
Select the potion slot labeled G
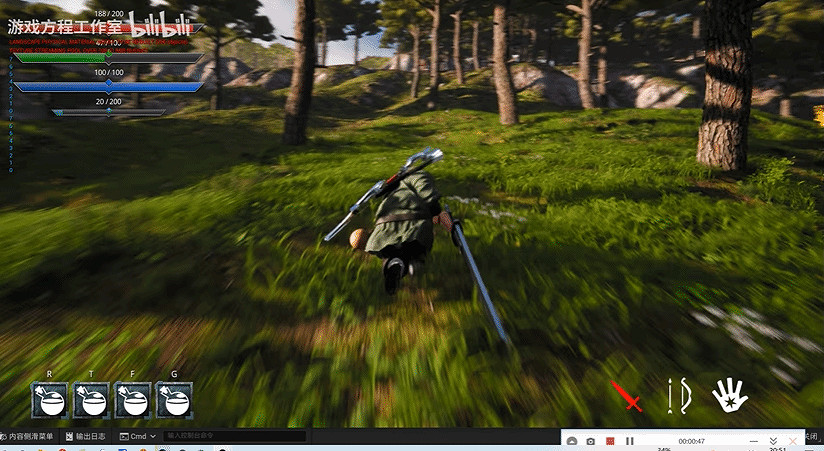point(174,399)
